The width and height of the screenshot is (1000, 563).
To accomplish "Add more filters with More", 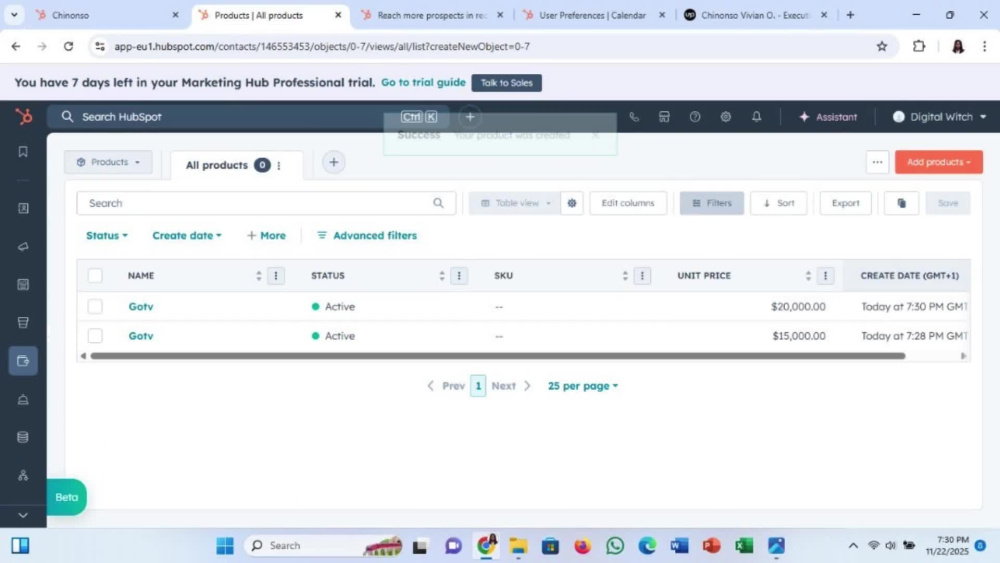I will point(266,235).
